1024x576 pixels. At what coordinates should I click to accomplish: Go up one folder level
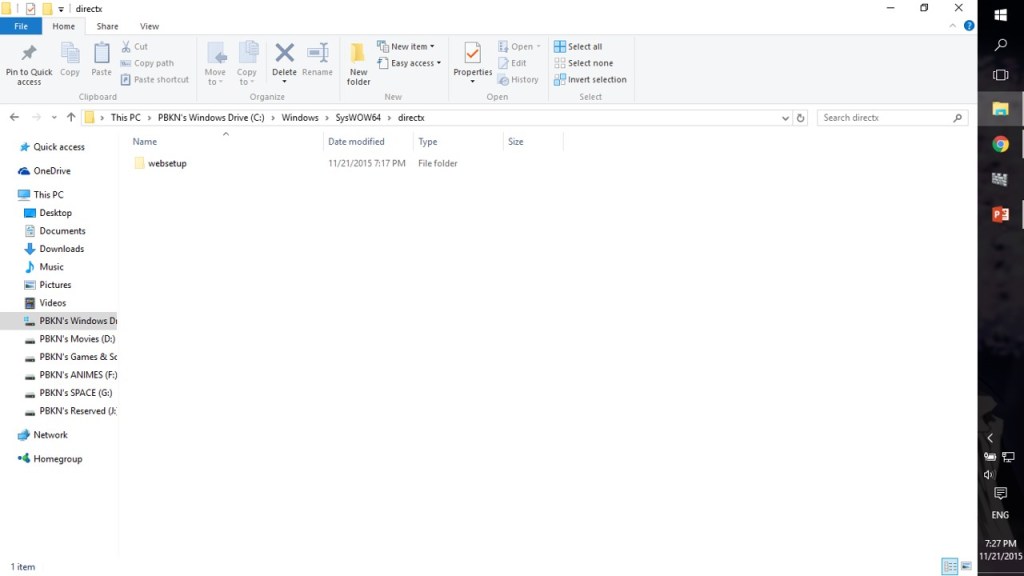click(x=70, y=118)
